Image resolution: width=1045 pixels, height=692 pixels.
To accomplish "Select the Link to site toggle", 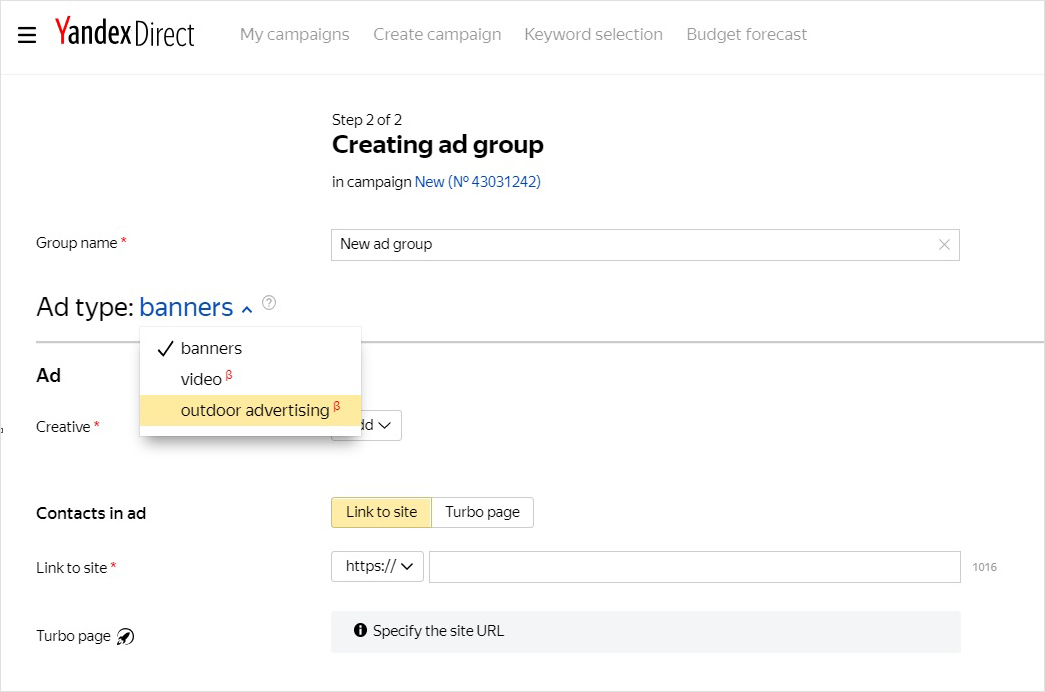I will click(x=381, y=512).
